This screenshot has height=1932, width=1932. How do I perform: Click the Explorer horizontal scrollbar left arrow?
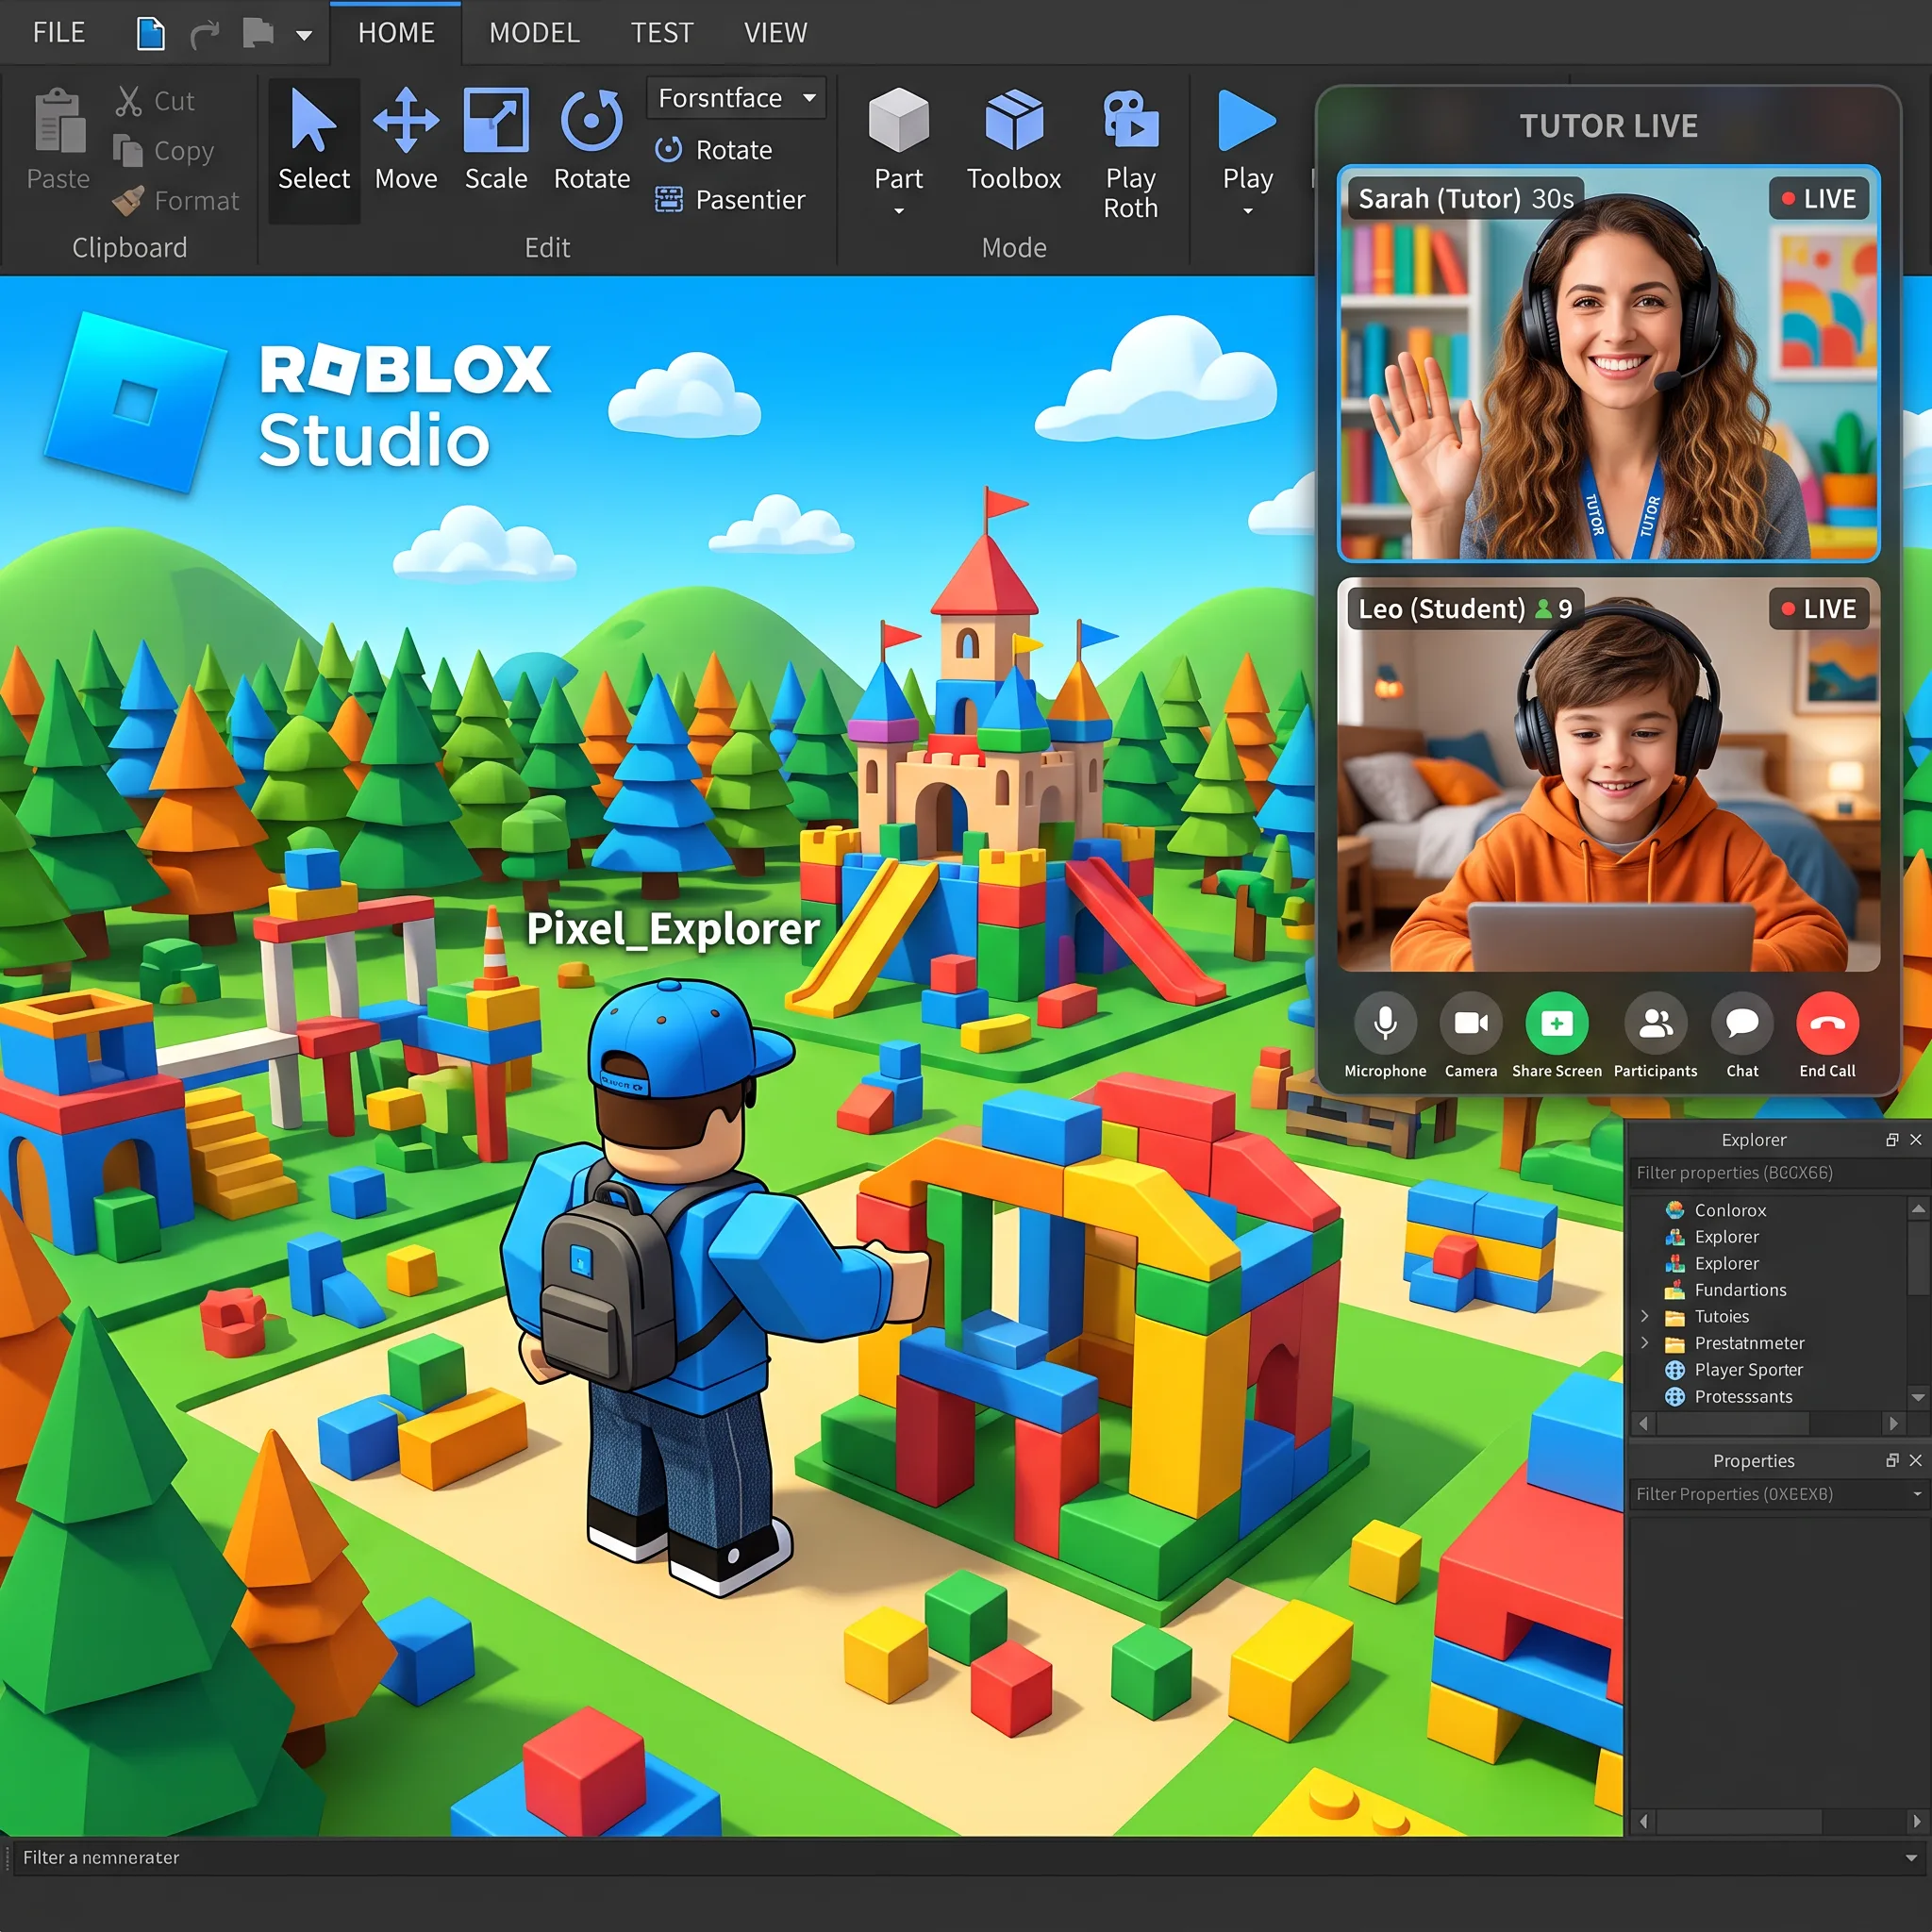point(1644,1423)
